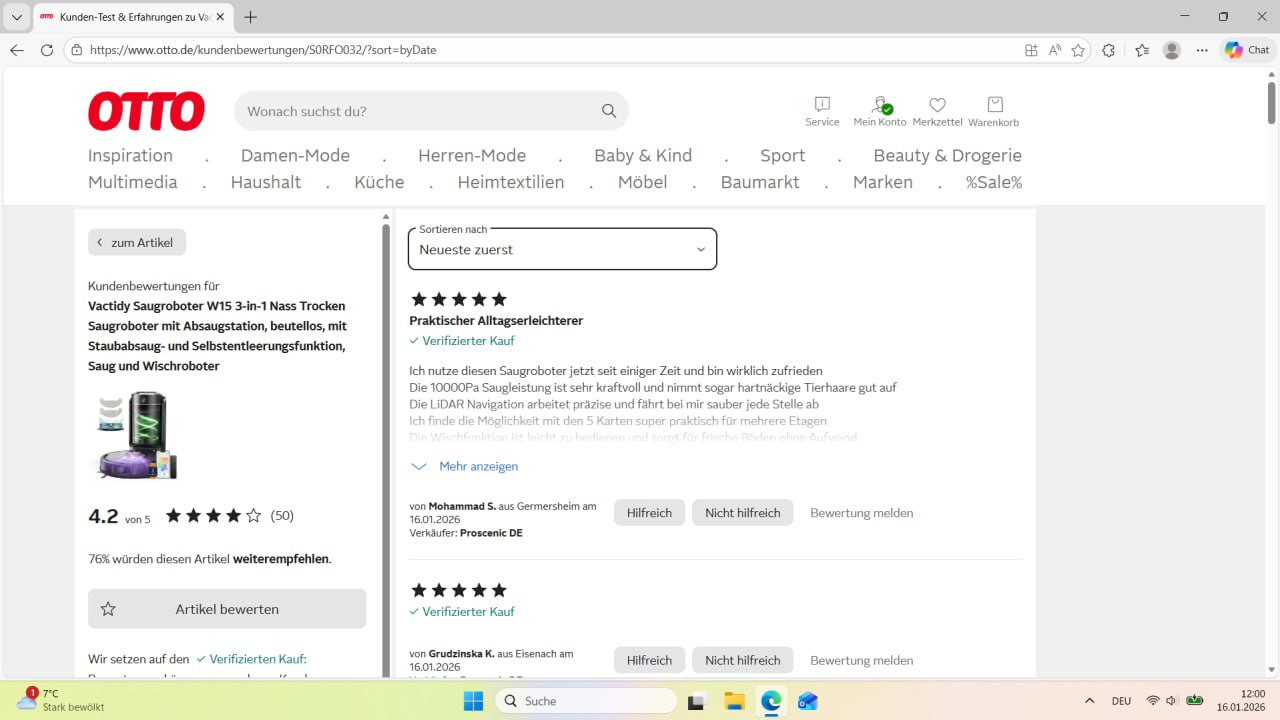Screen dimensions: 1280x720
Task: Open Task View in taskbar
Action: coord(698,701)
